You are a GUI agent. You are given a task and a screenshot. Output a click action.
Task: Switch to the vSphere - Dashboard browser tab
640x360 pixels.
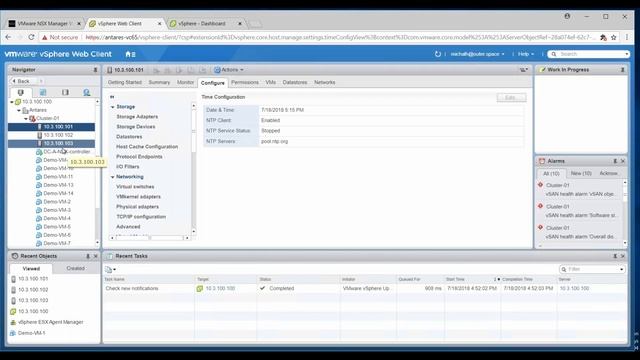pyautogui.click(x=206, y=24)
